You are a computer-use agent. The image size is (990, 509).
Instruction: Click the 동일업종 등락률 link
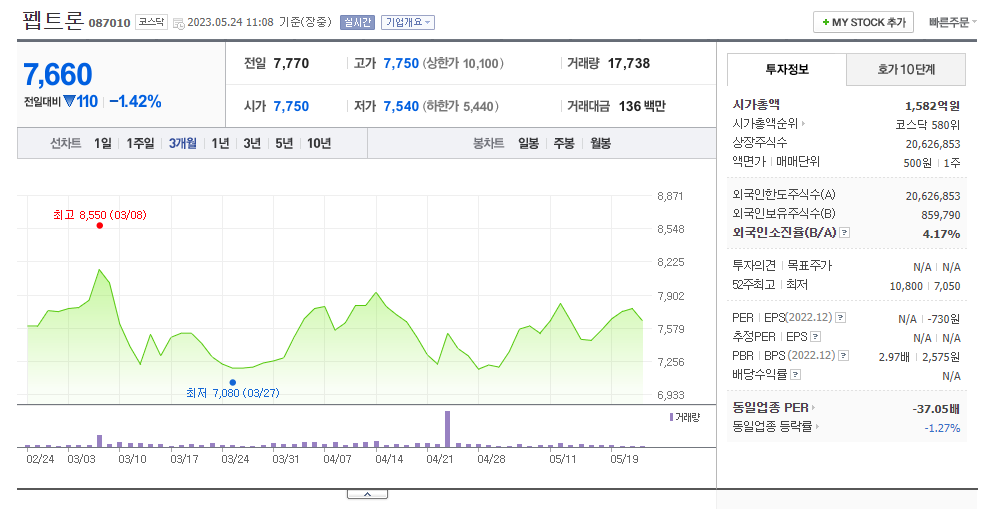(x=772, y=428)
